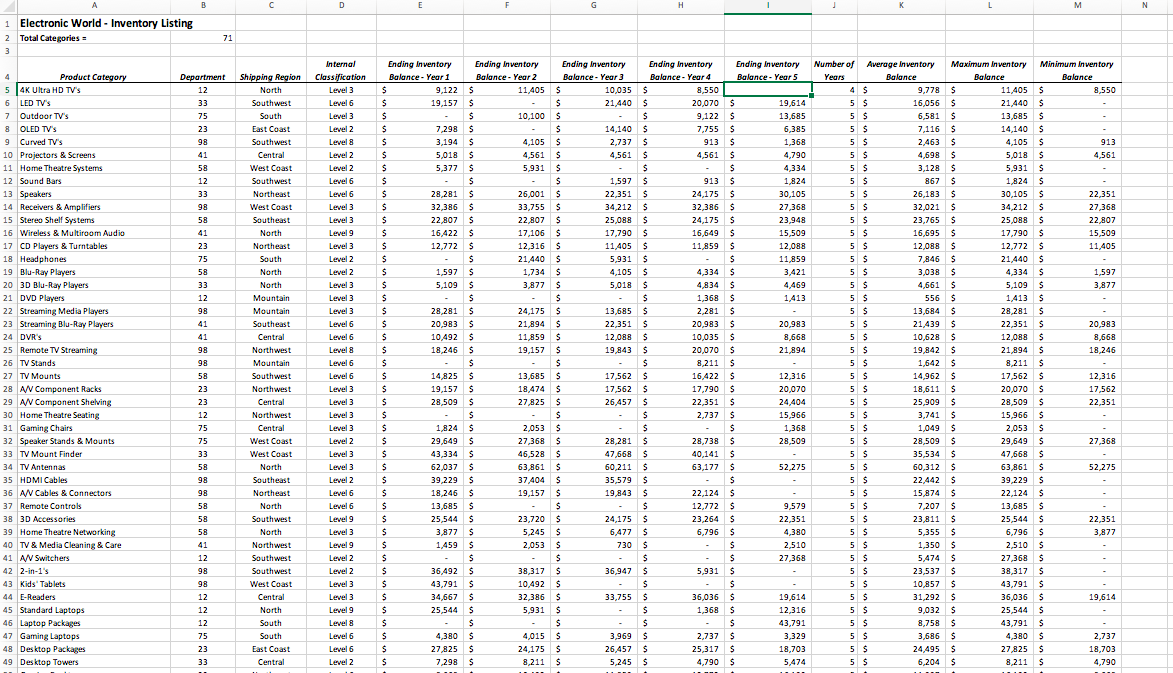Click the 'Shipping Region' header cell
1173x673 pixels.
click(x=271, y=70)
